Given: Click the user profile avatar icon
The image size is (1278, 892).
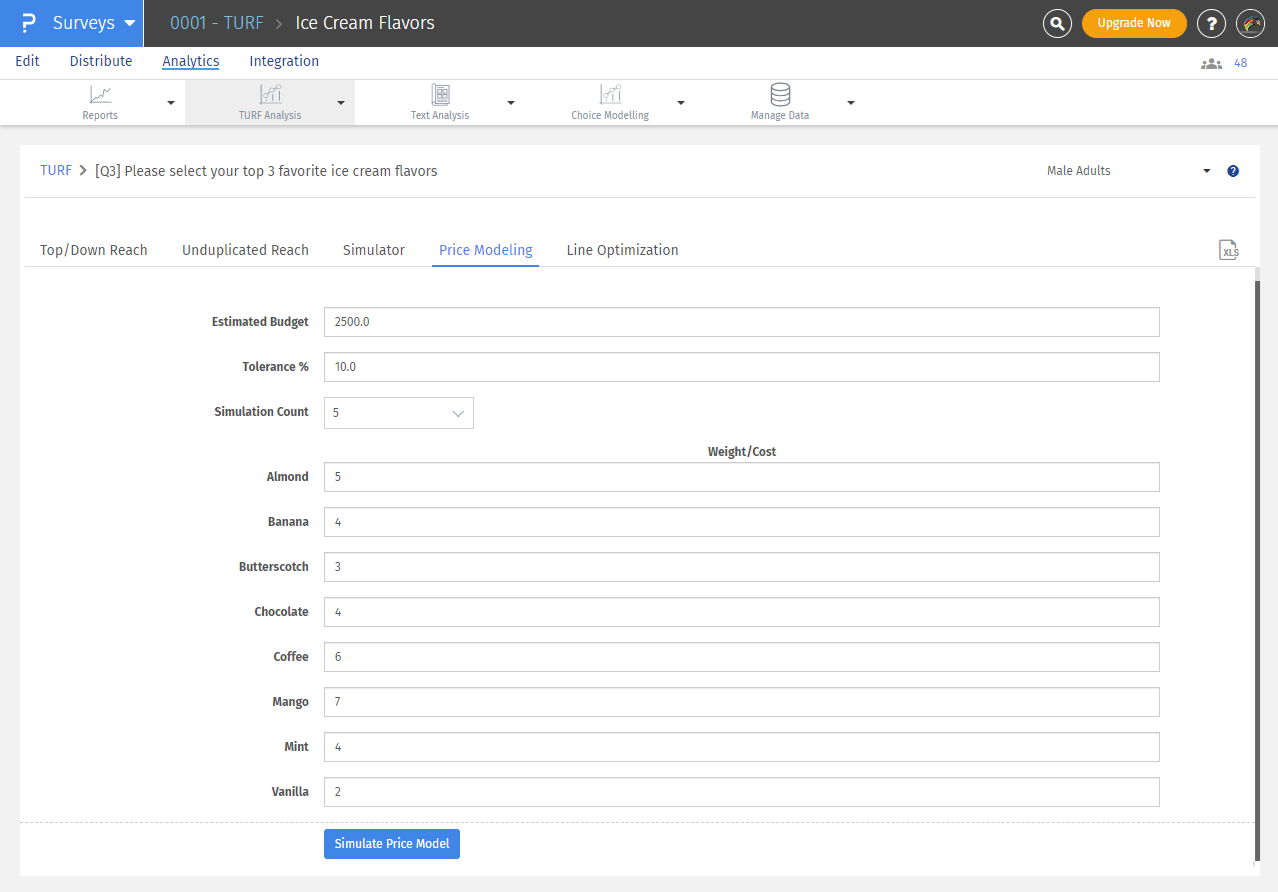Looking at the screenshot, I should click(x=1250, y=23).
